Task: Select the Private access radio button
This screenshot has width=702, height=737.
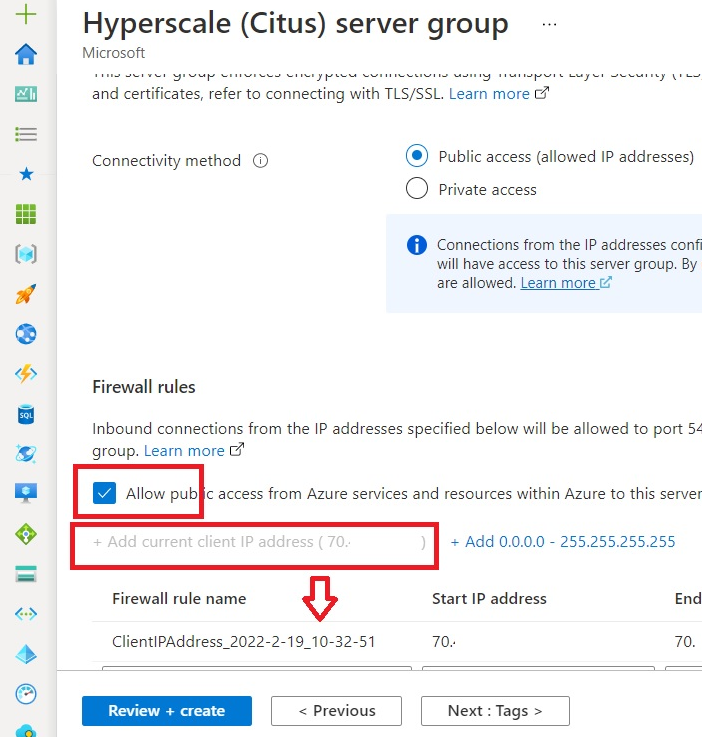Action: pos(417,188)
